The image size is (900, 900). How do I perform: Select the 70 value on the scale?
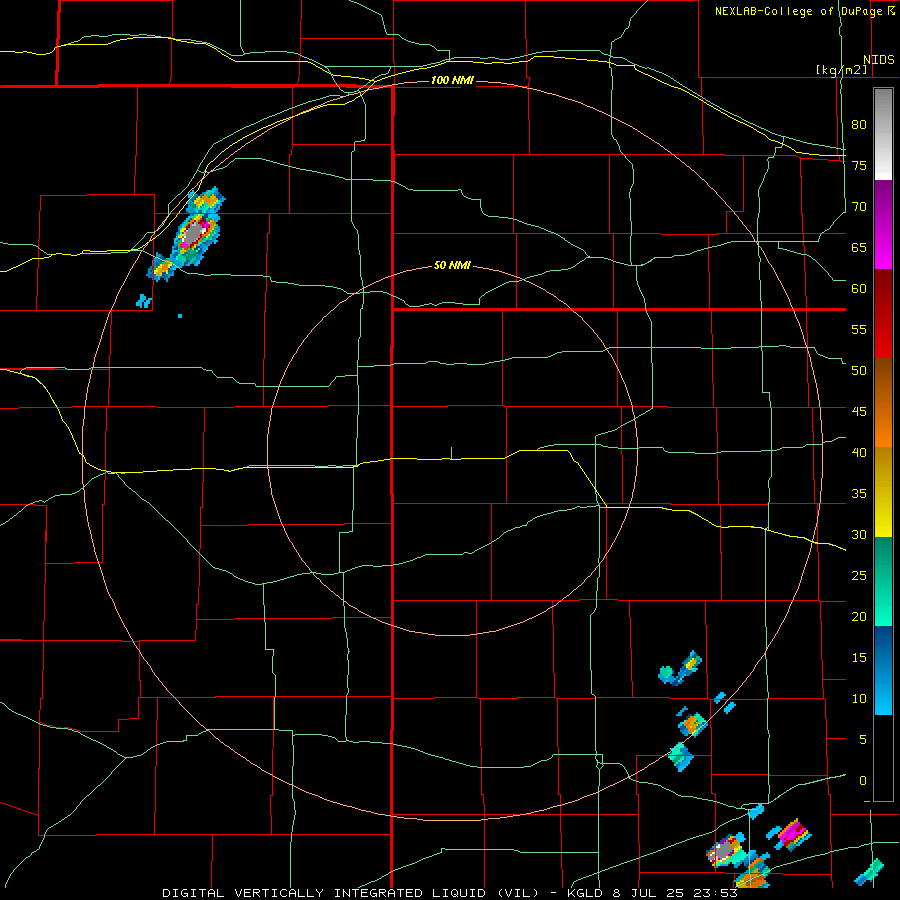coord(859,207)
